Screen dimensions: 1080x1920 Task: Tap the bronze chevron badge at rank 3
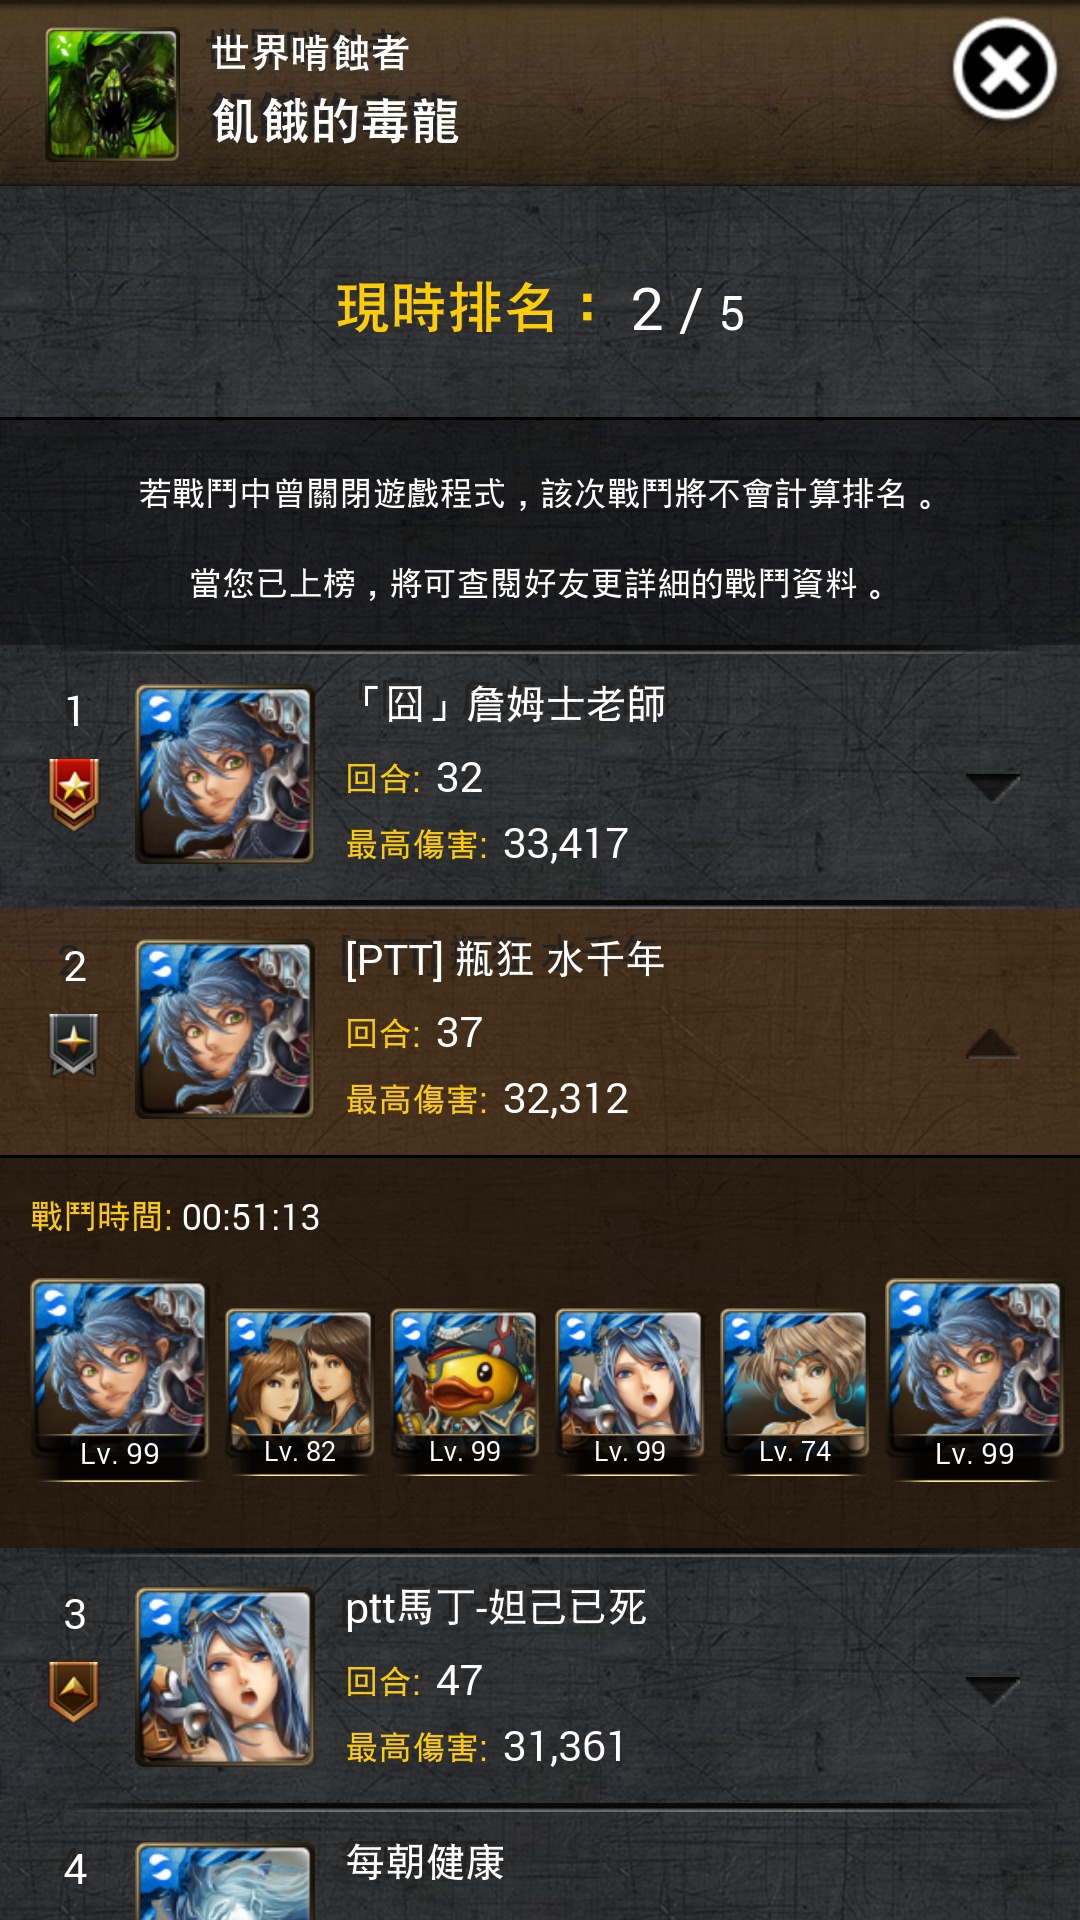(x=74, y=1691)
